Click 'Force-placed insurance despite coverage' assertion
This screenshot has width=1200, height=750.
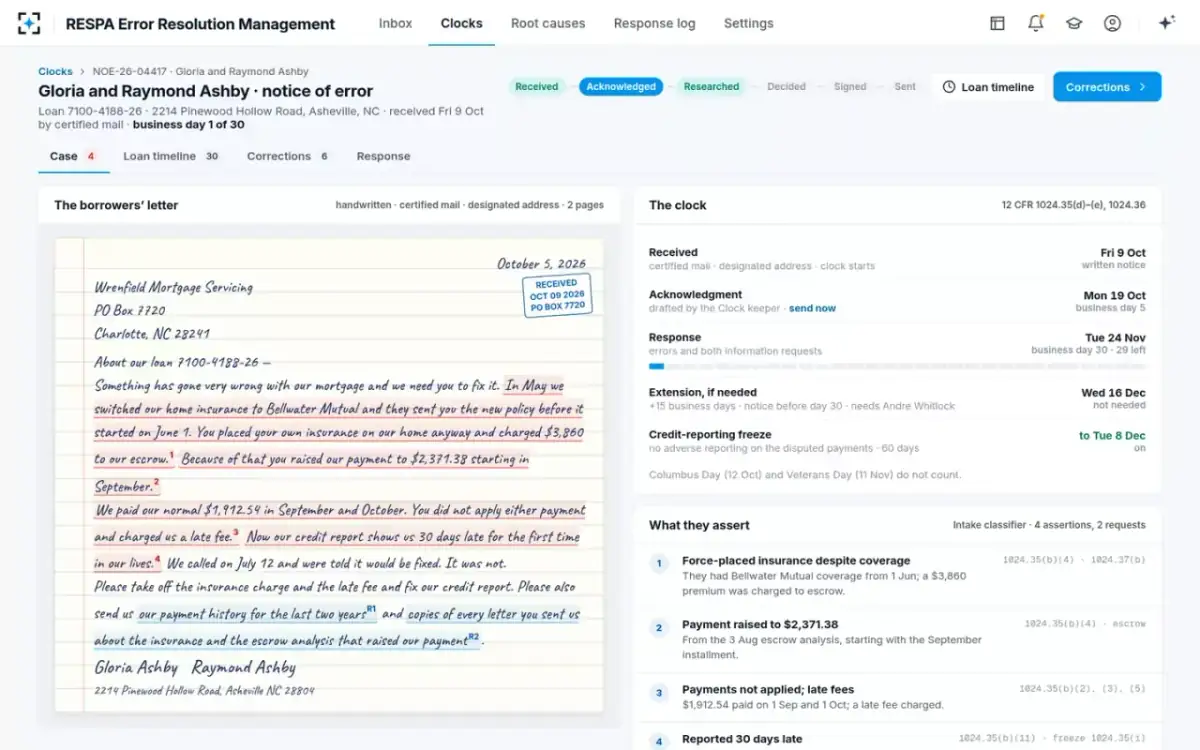point(795,561)
